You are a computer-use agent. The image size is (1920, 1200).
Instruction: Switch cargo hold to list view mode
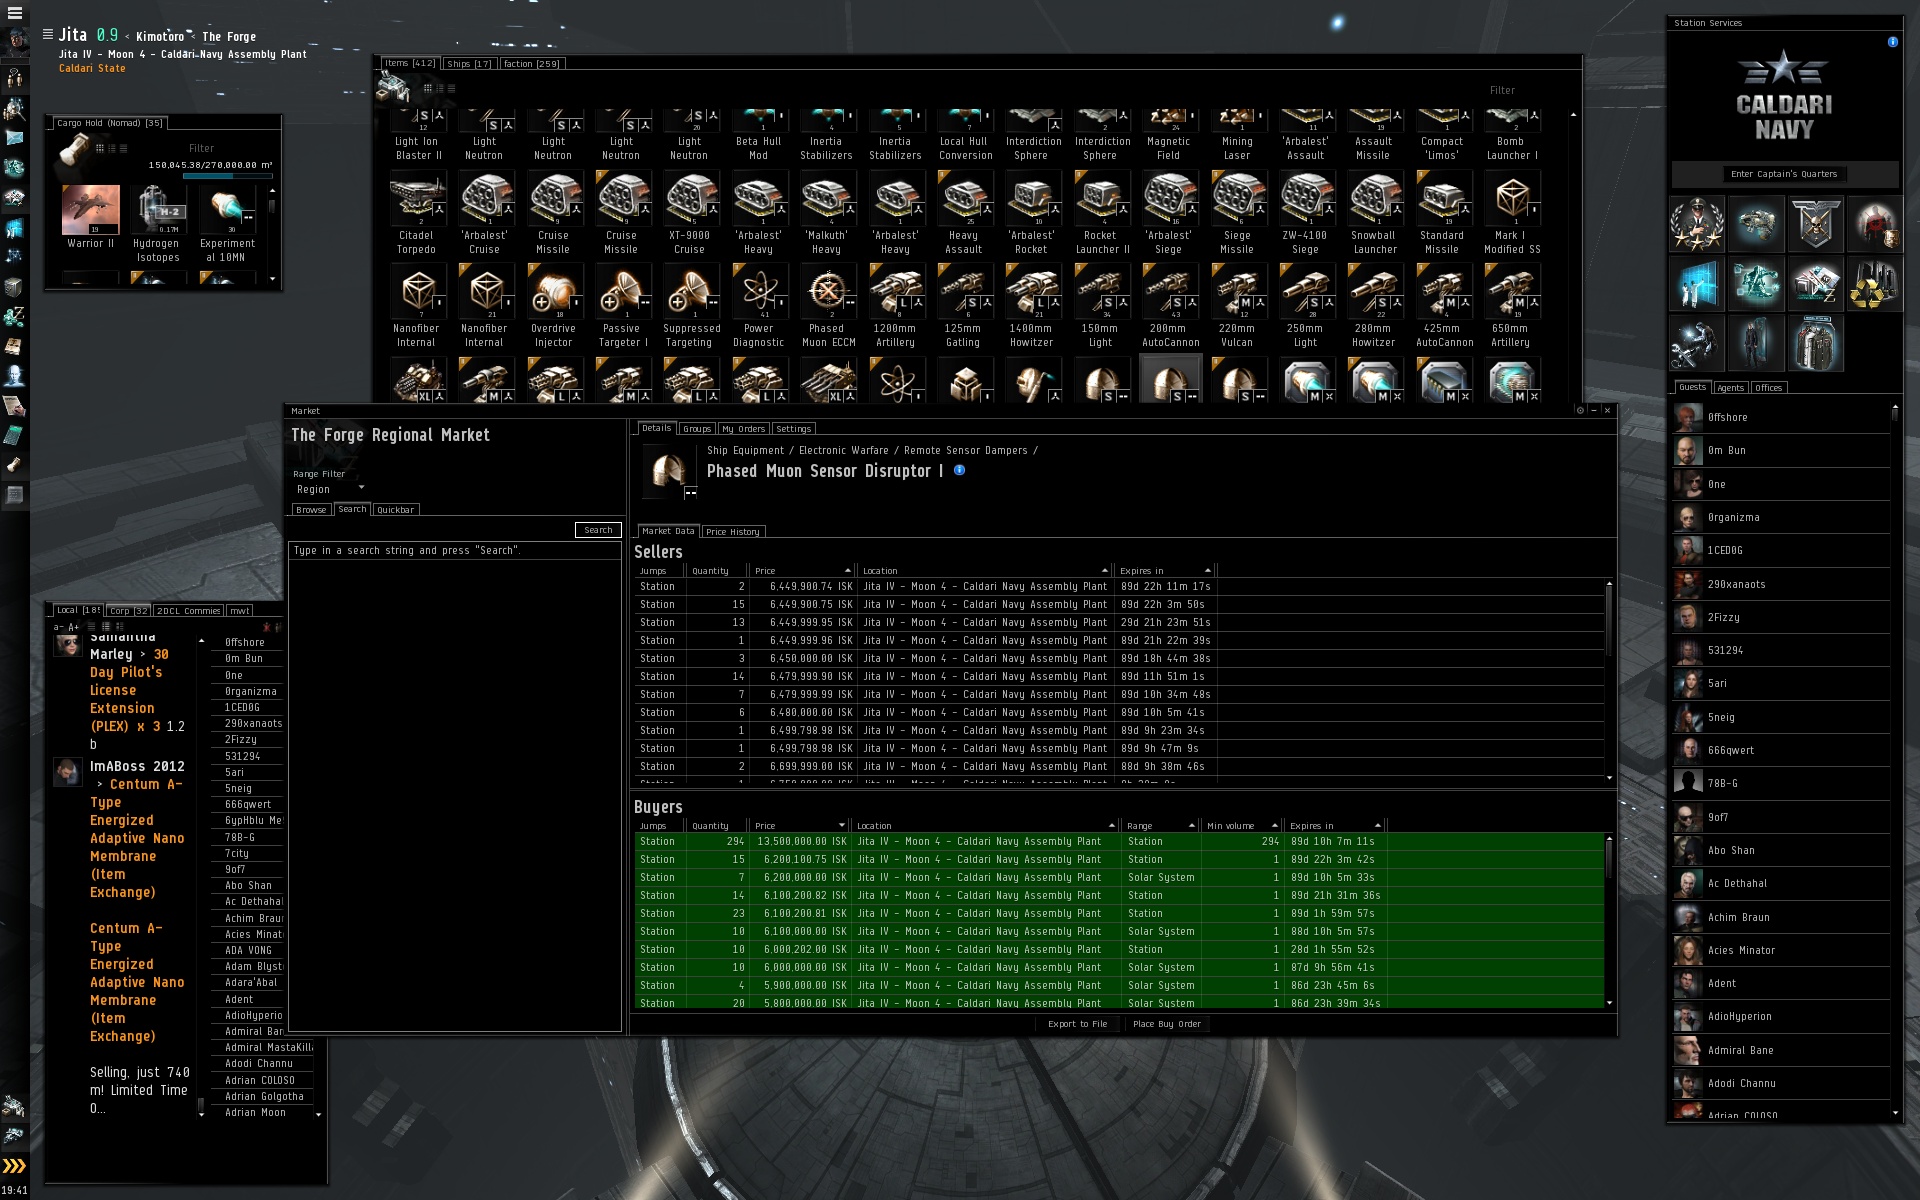coord(123,148)
